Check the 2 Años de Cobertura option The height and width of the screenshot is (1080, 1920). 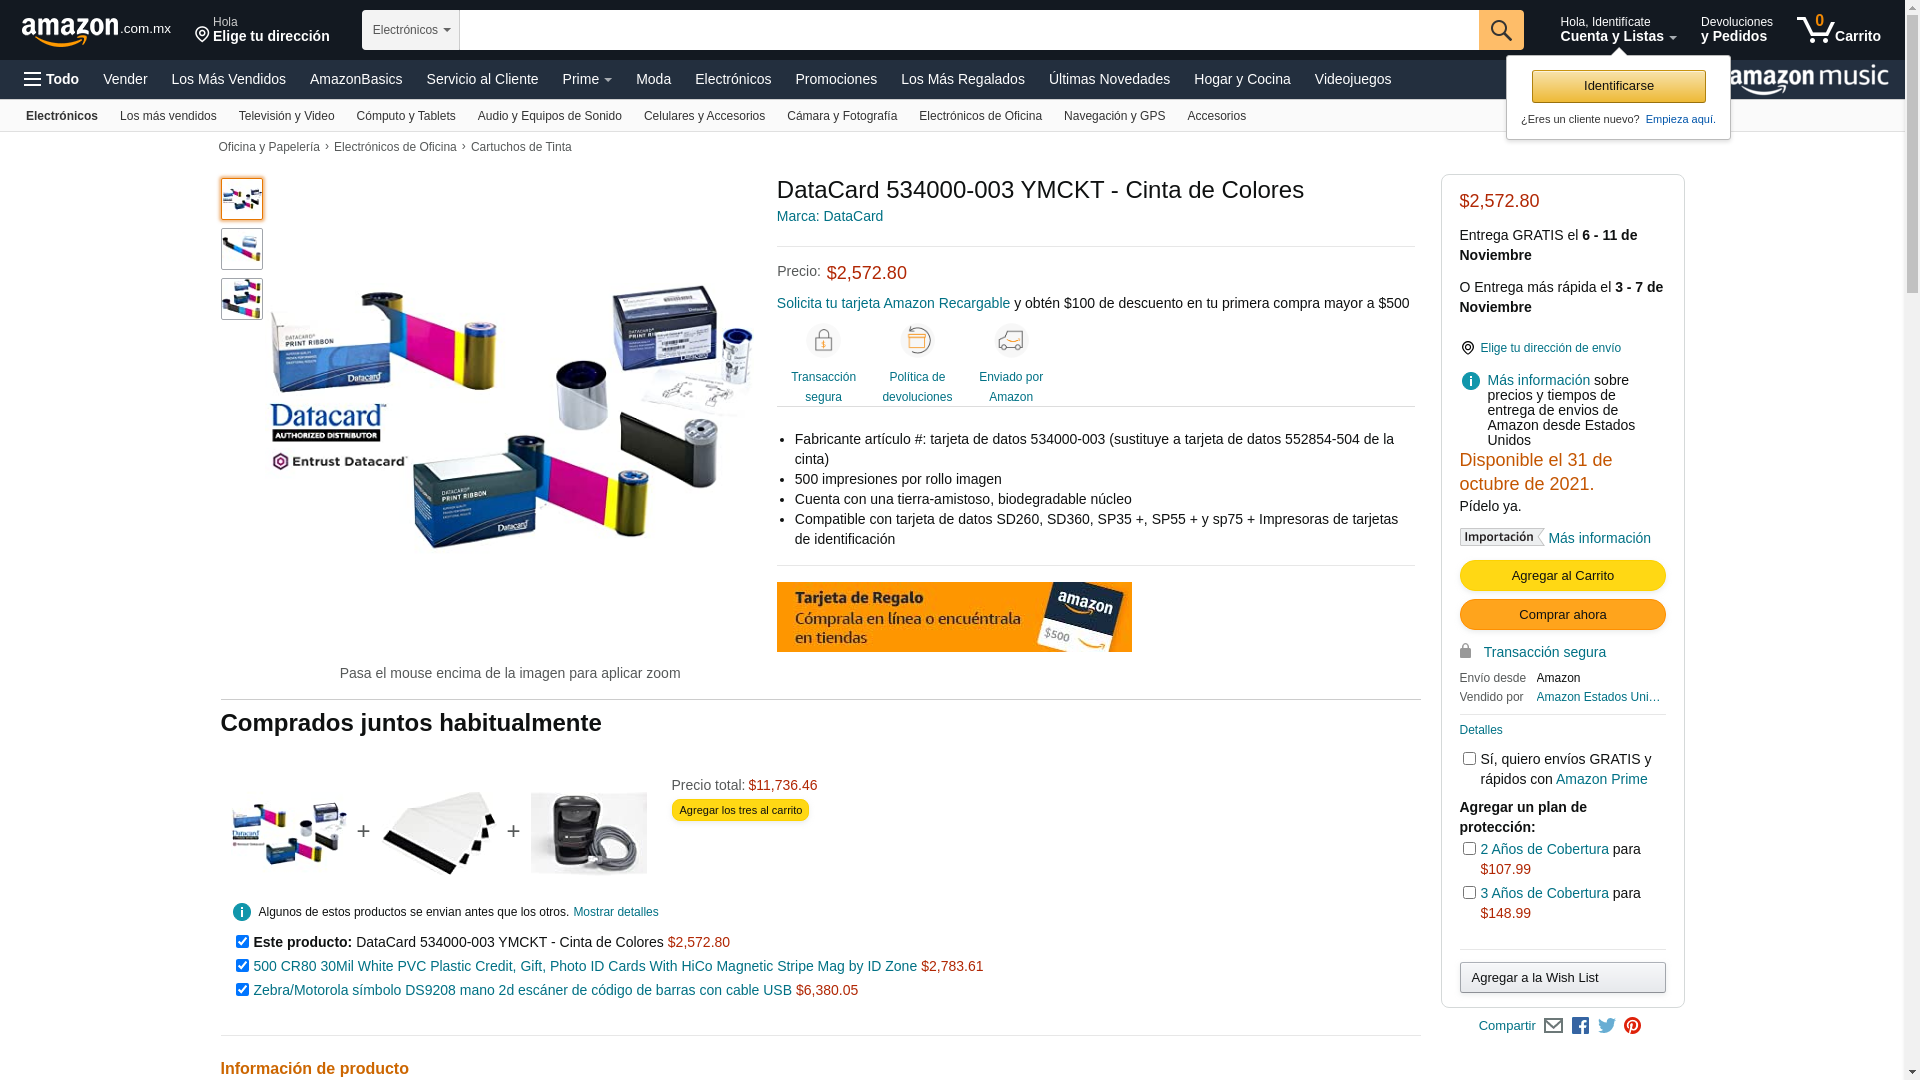point(1469,849)
